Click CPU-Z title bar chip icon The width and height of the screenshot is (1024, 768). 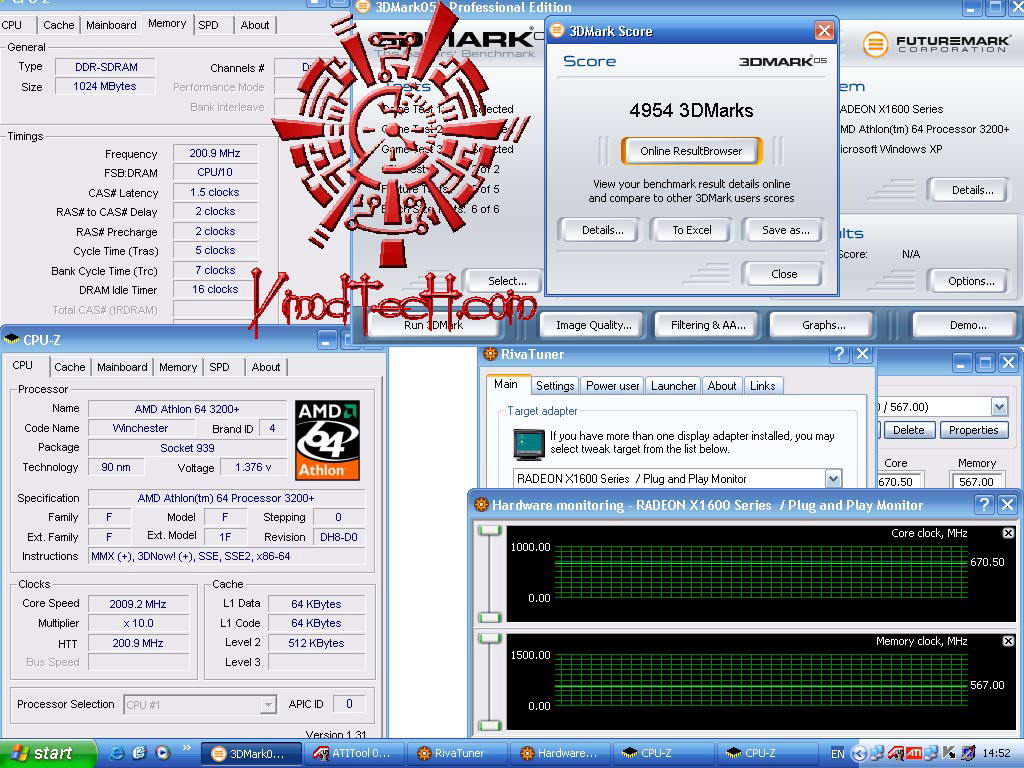pyautogui.click(x=12, y=339)
